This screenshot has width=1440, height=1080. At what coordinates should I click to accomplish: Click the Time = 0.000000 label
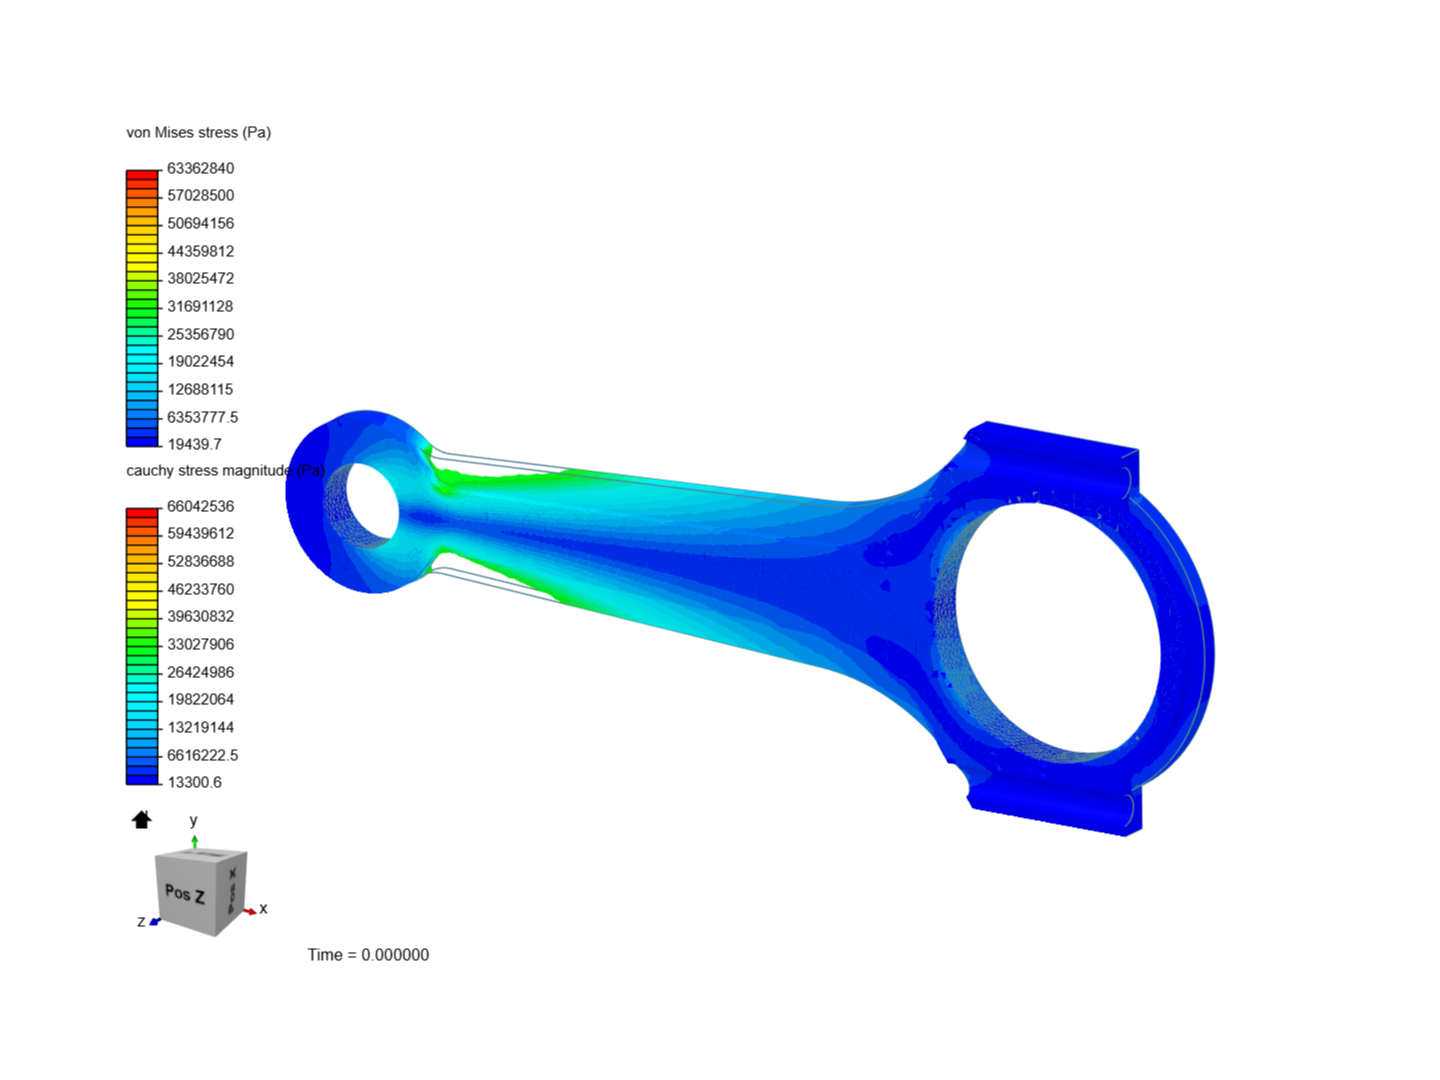click(368, 955)
